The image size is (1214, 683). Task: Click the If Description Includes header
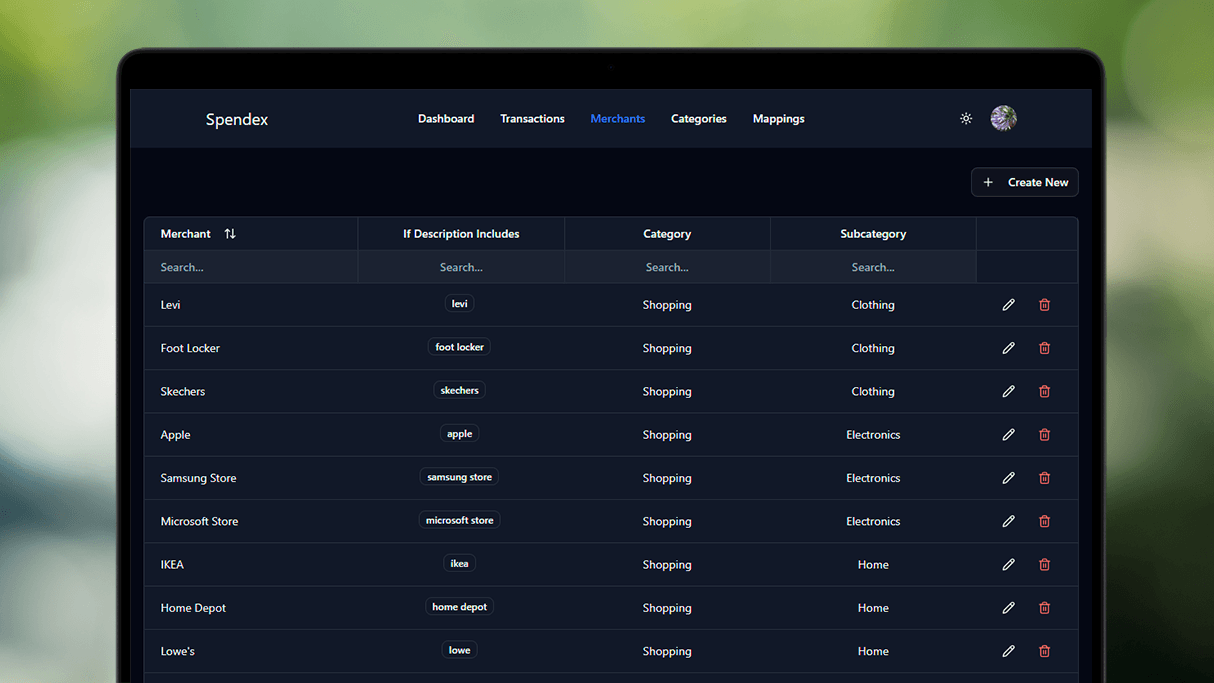pos(461,234)
